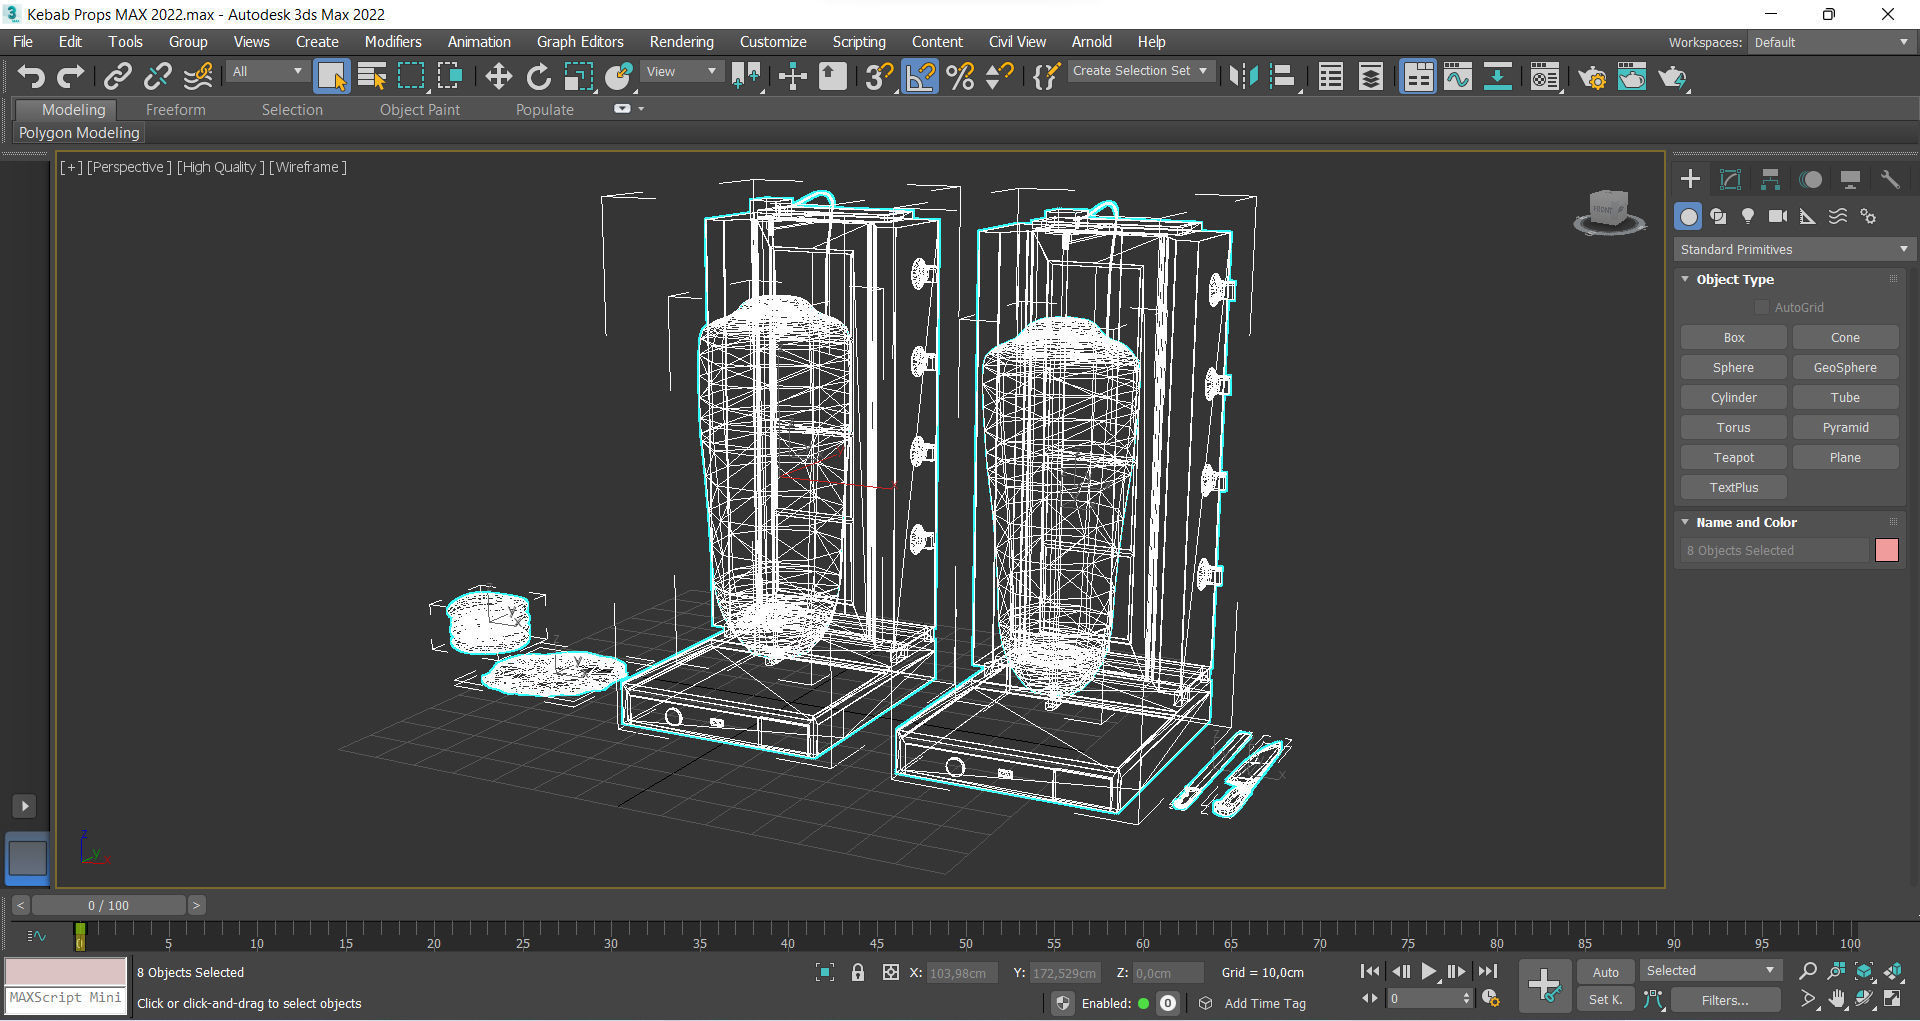Screen dimensions: 1920x1021
Task: Switch to the Freeform ribbon tab
Action: pos(175,110)
